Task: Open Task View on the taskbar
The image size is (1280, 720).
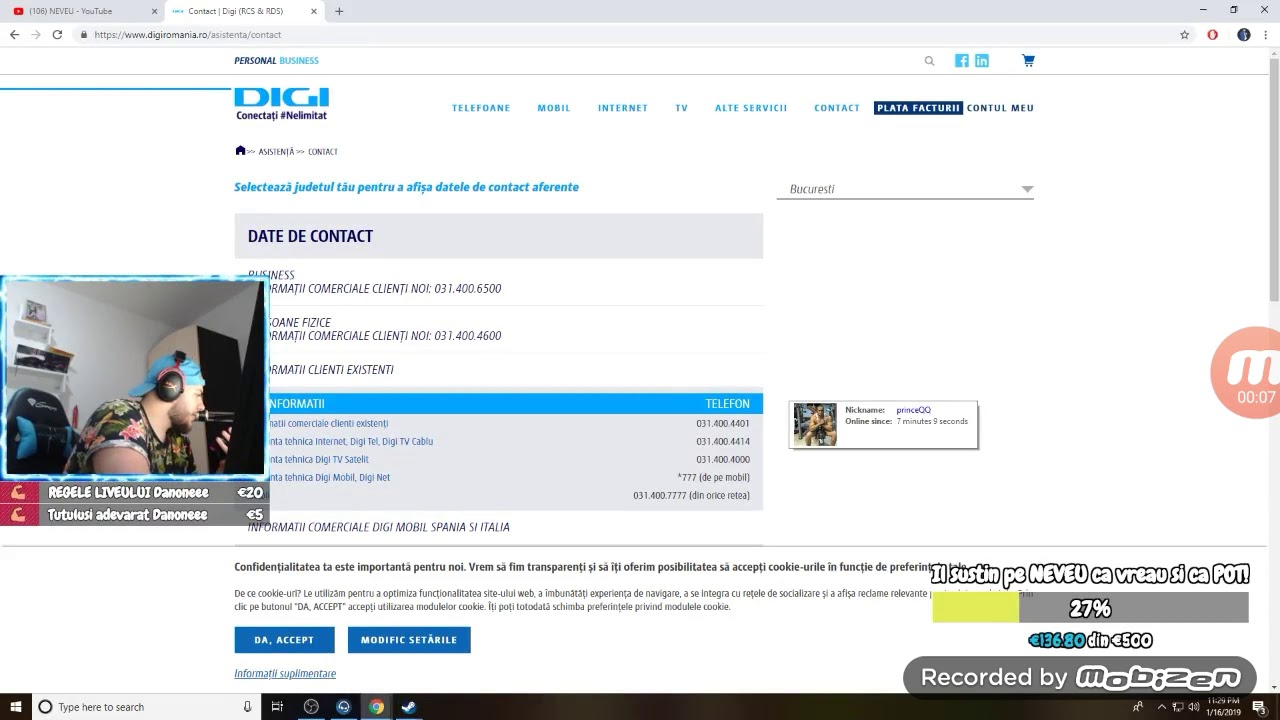Action: click(278, 707)
